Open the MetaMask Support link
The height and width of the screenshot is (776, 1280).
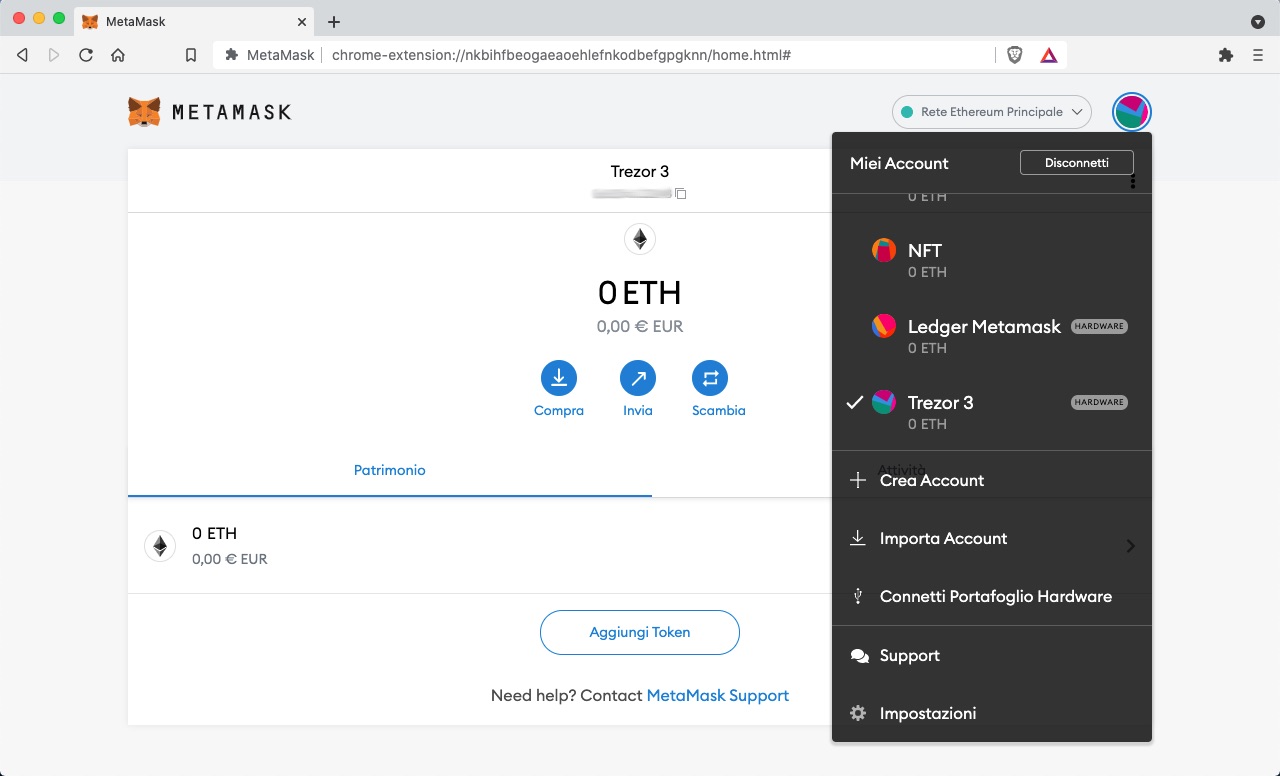coord(718,696)
